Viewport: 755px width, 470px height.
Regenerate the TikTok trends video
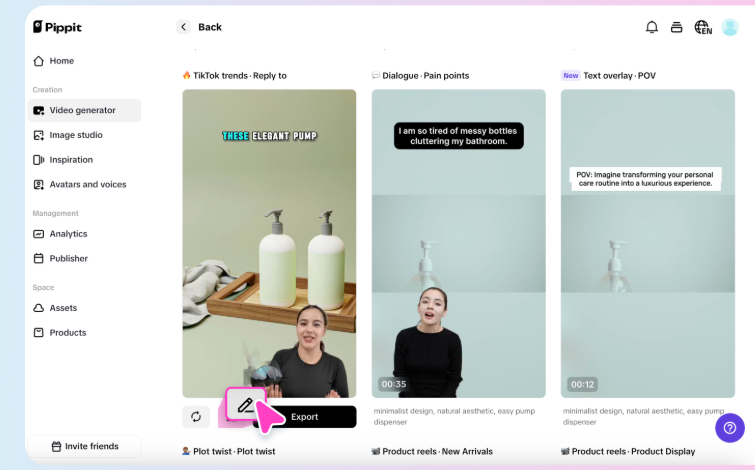[196, 417]
